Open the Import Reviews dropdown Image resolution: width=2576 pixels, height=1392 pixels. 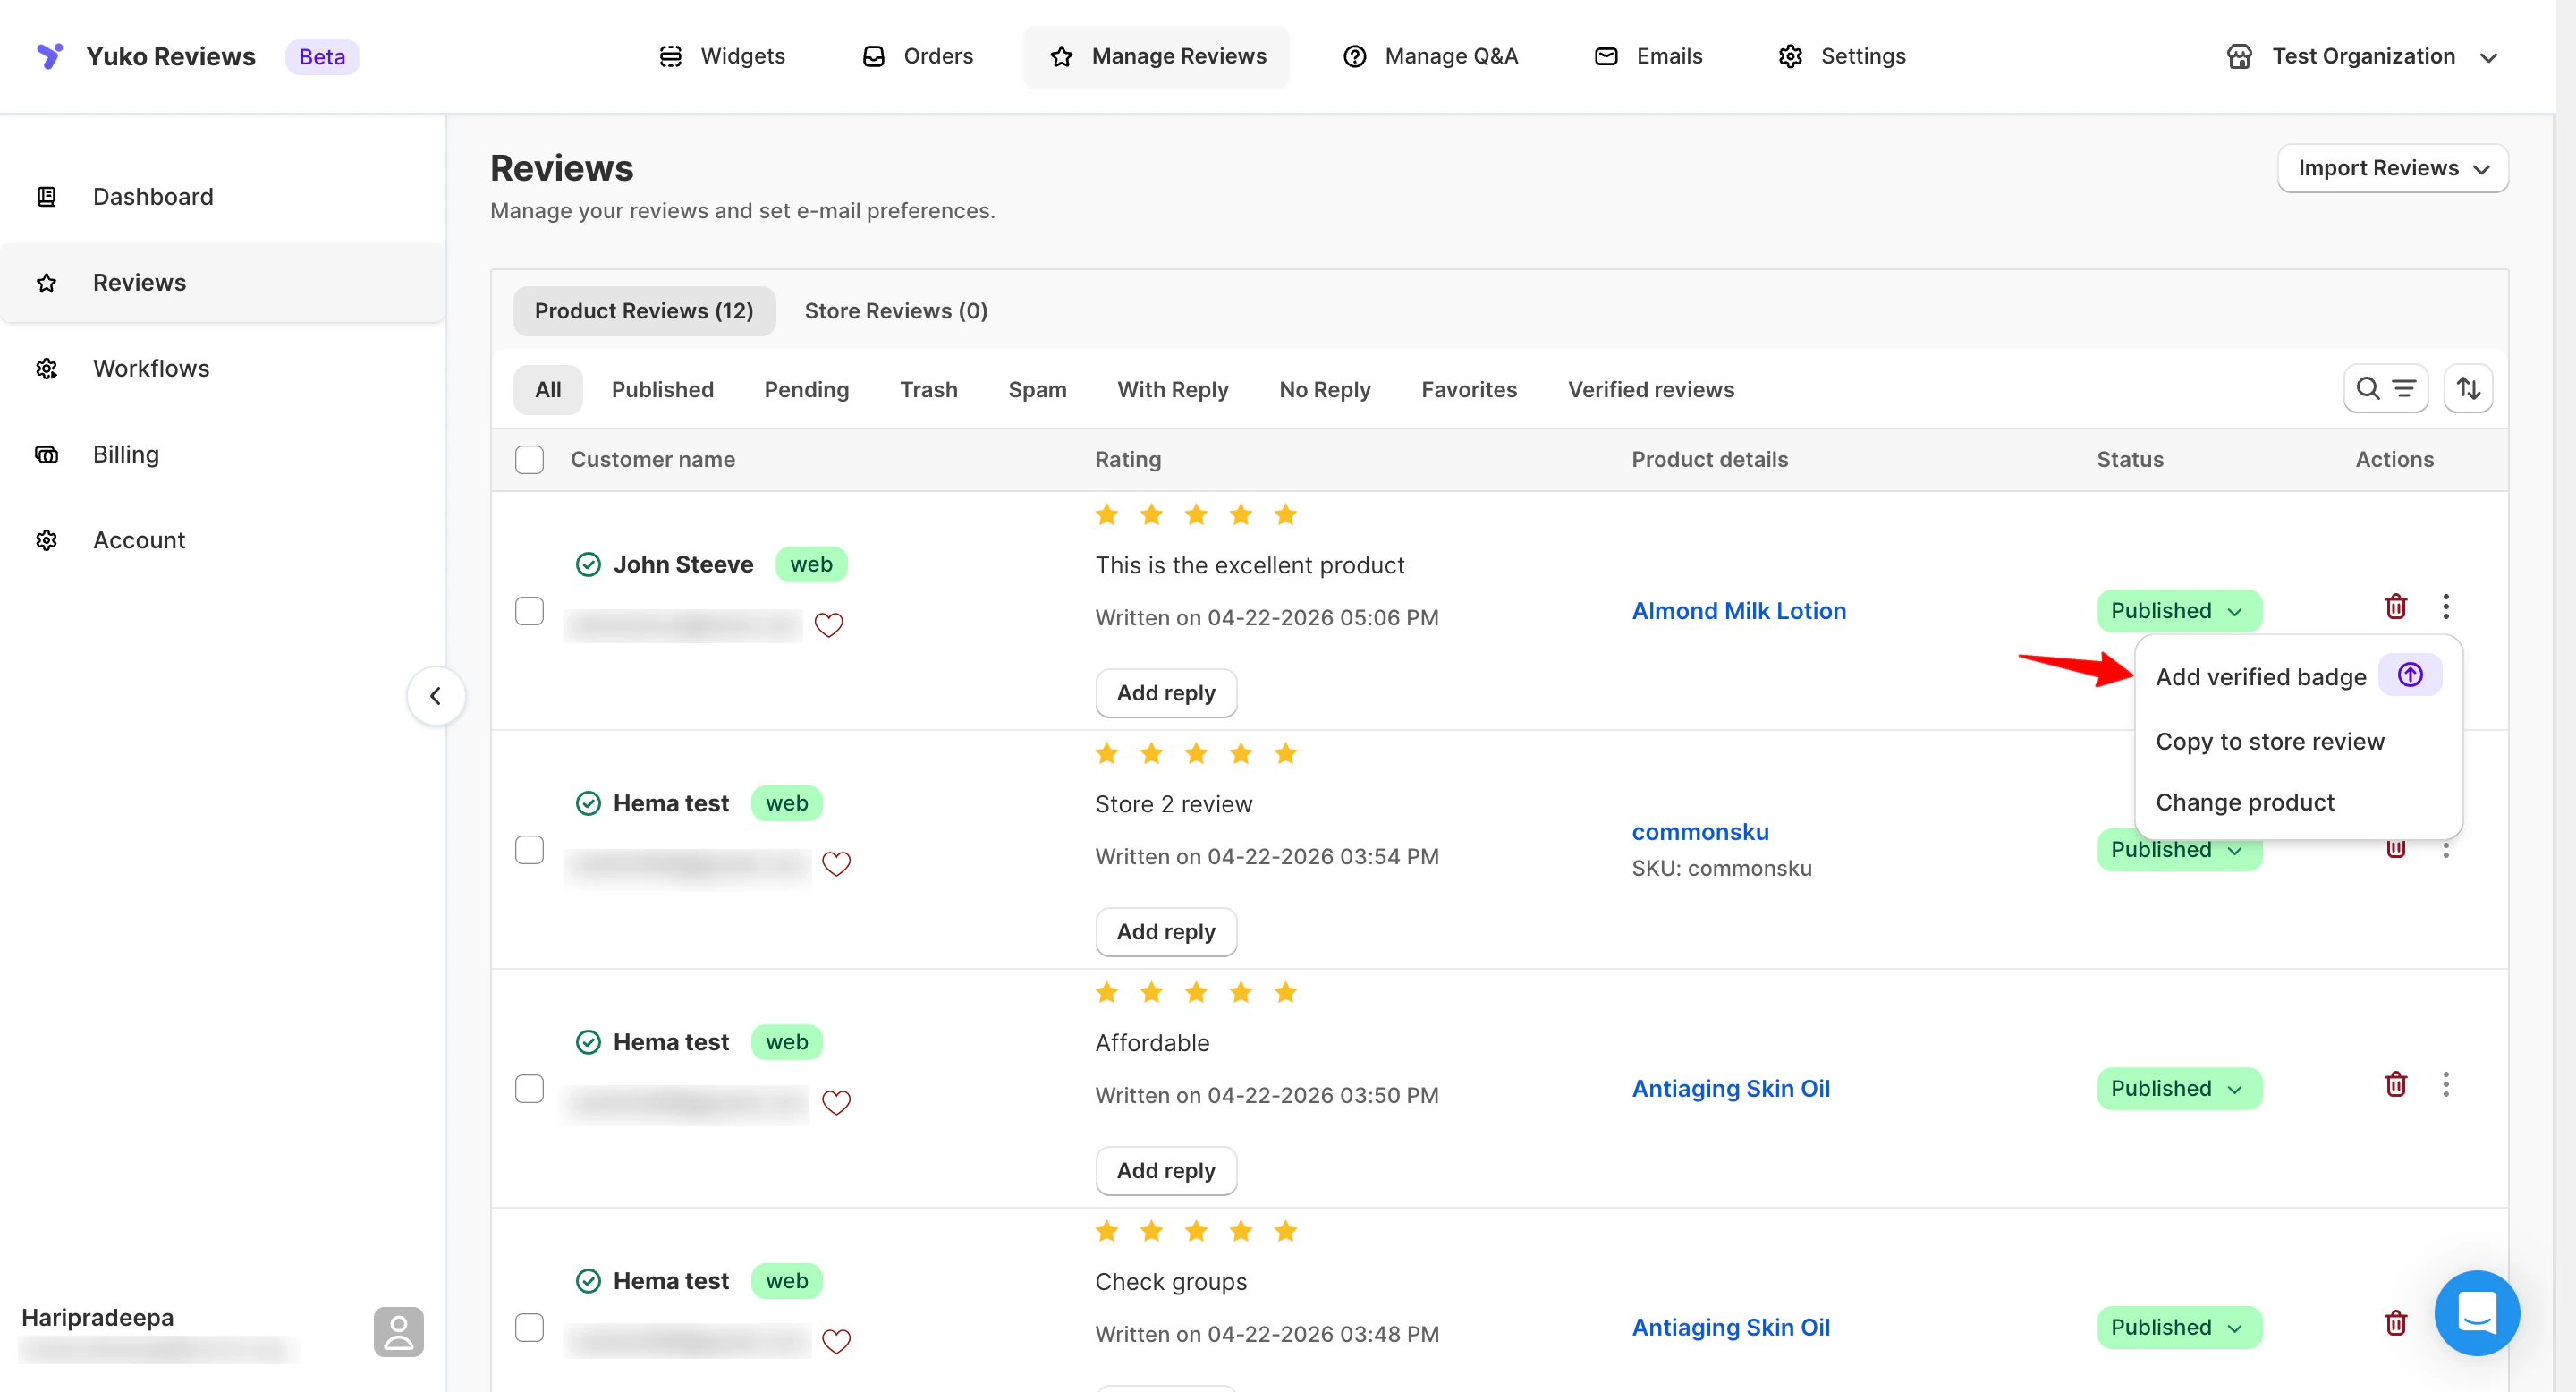pos(2392,168)
